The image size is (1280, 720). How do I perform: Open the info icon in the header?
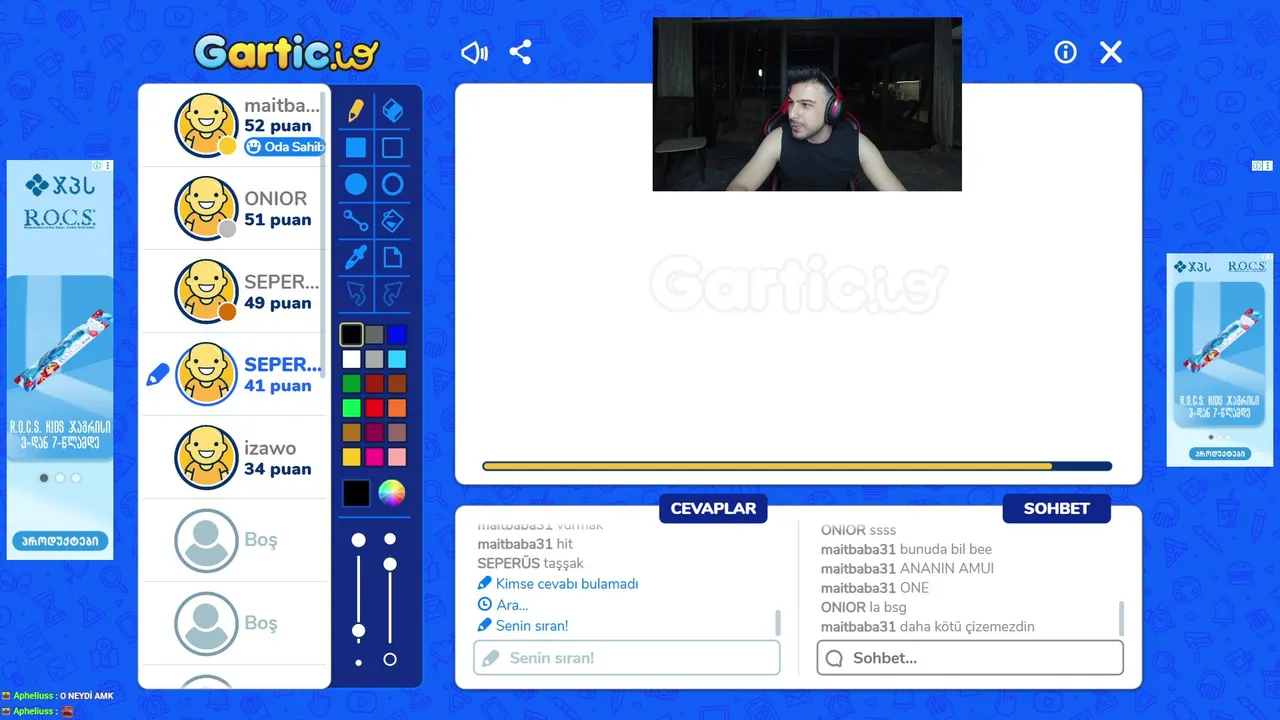pos(1066,52)
